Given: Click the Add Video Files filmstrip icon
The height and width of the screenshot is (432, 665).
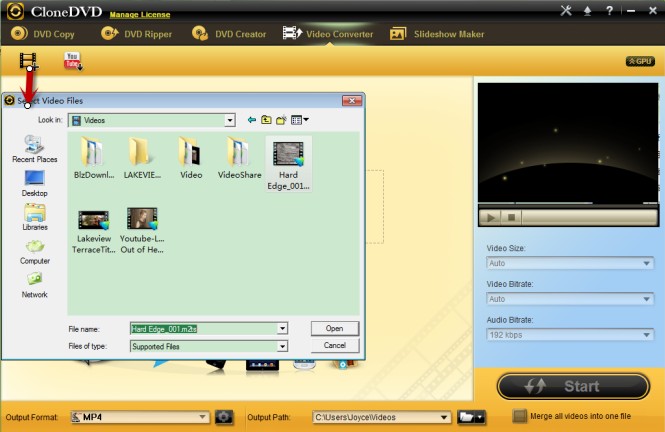Looking at the screenshot, I should pos(28,61).
